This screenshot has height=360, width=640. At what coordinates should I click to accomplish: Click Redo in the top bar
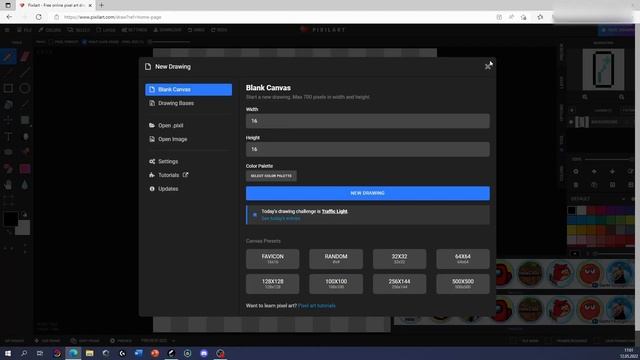pyautogui.click(x=220, y=30)
